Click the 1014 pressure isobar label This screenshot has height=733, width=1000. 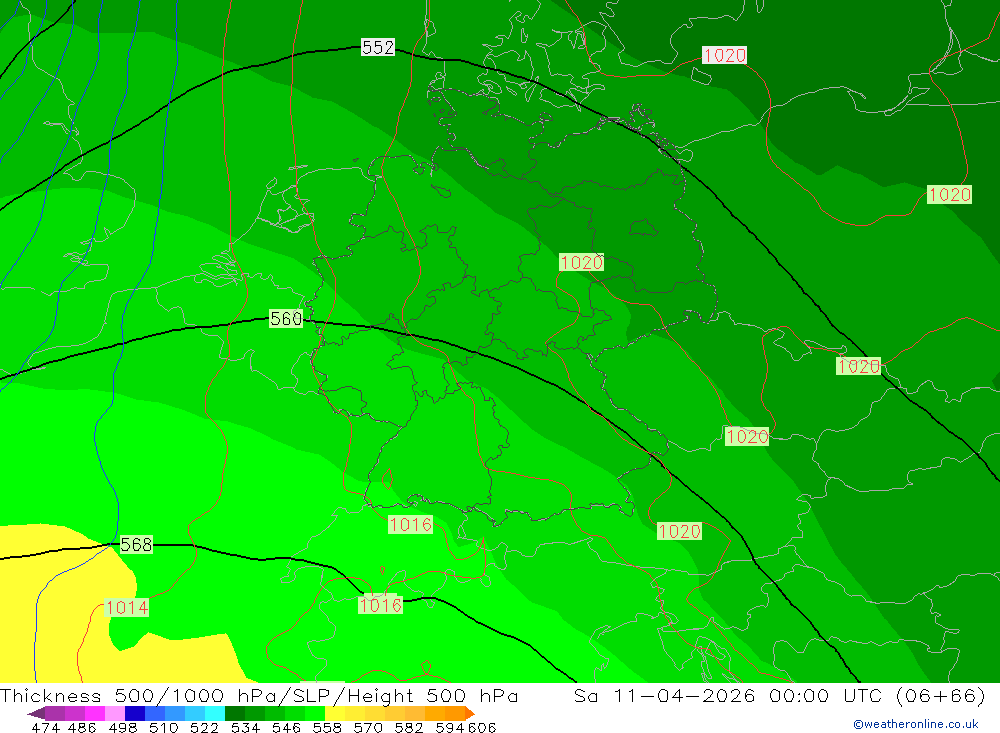pos(126,607)
